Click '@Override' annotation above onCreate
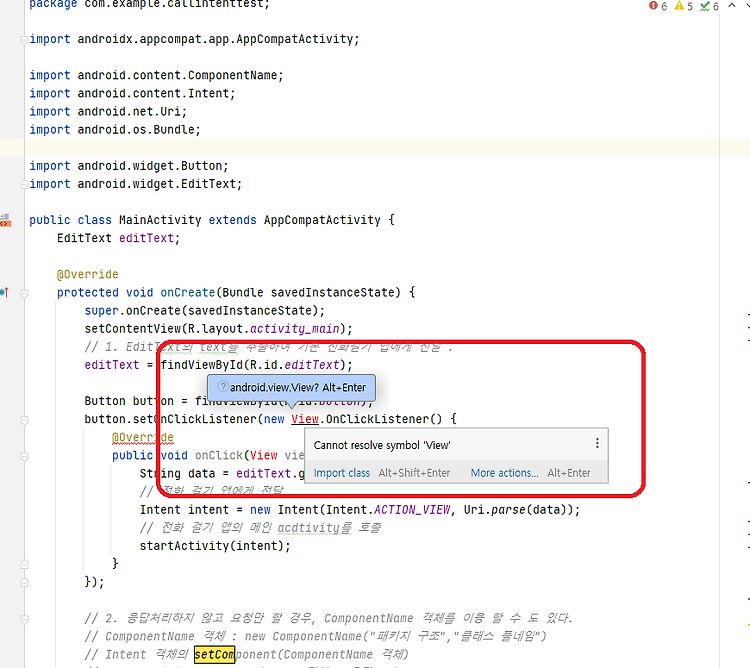750x668 pixels. tap(88, 275)
